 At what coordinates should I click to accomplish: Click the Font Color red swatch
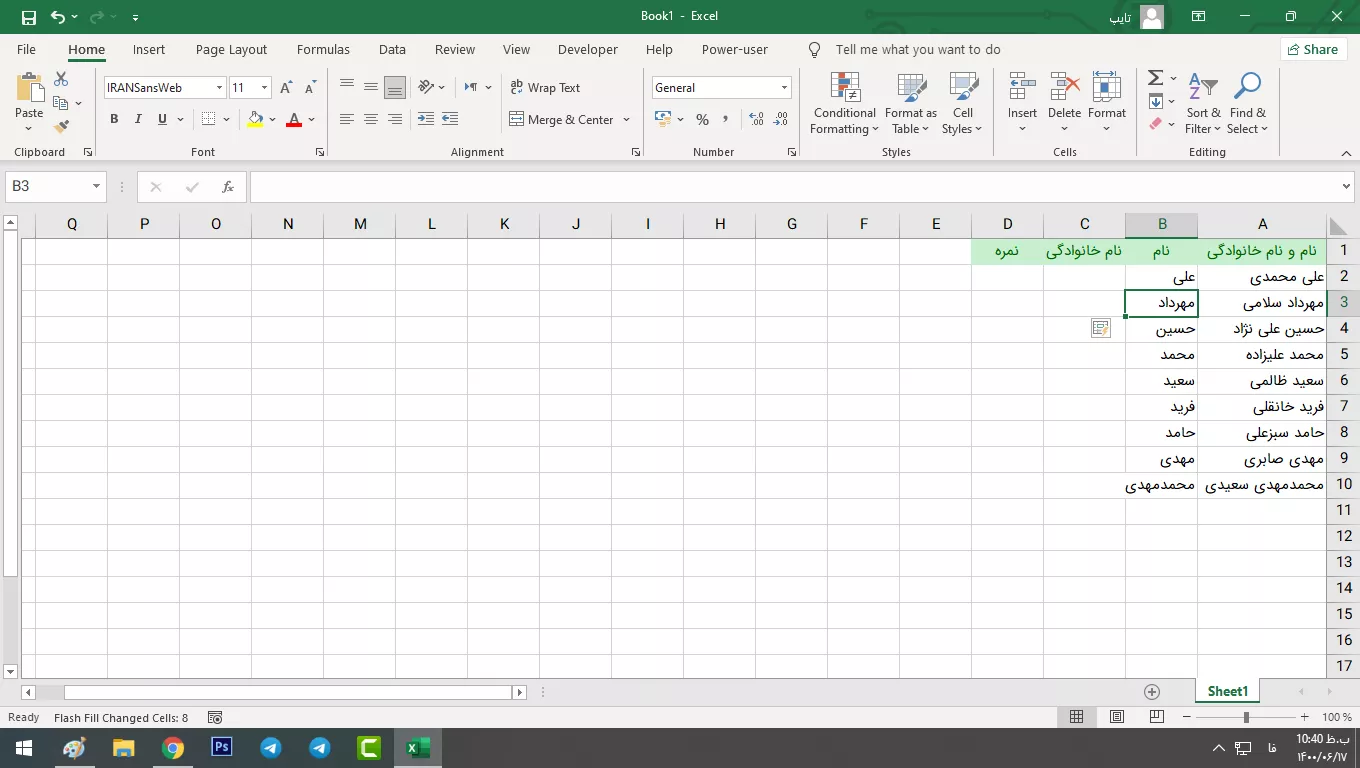click(x=294, y=119)
